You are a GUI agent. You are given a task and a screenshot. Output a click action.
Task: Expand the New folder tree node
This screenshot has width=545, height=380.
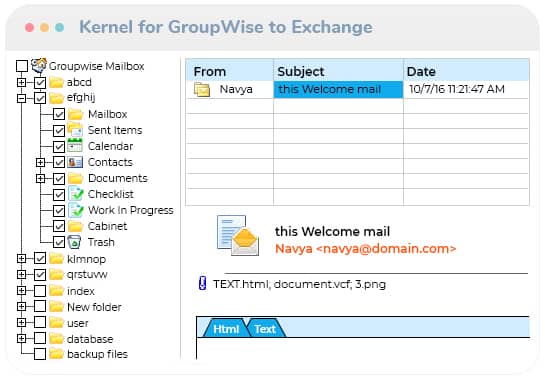(22, 306)
